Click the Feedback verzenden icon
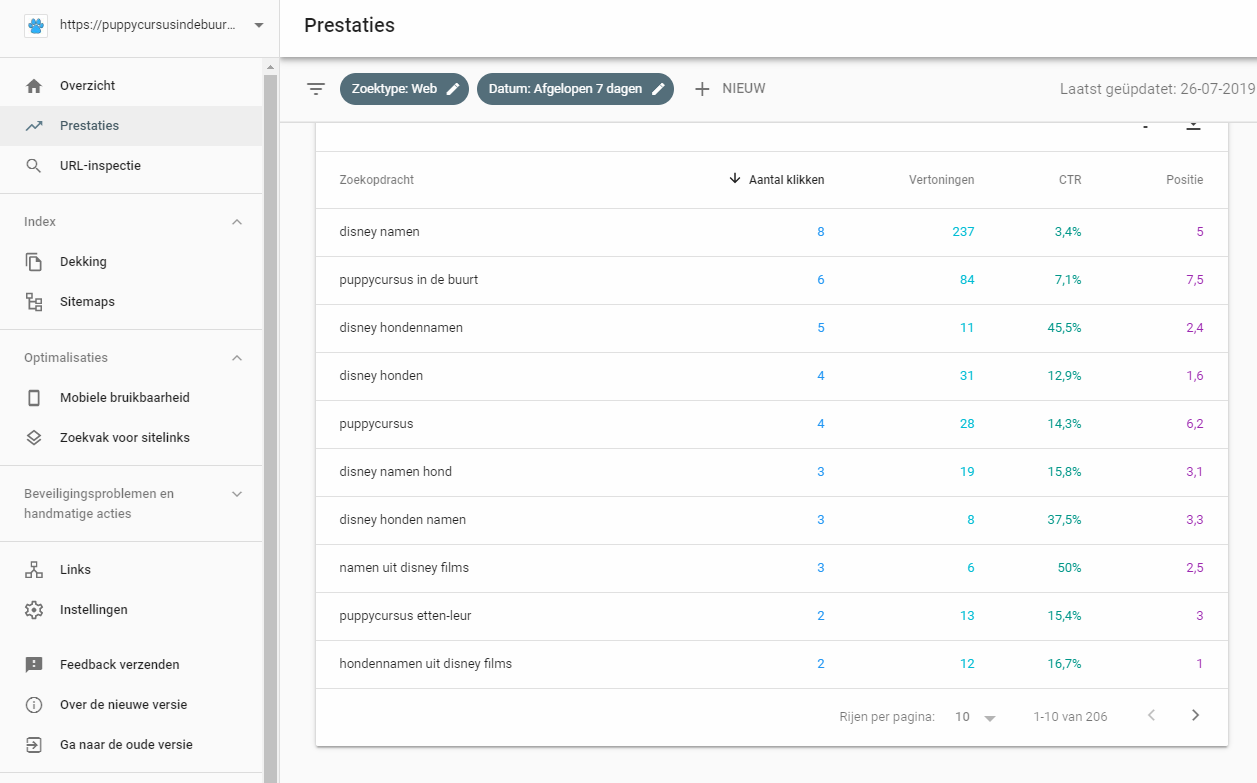The height and width of the screenshot is (783, 1257). point(34,665)
